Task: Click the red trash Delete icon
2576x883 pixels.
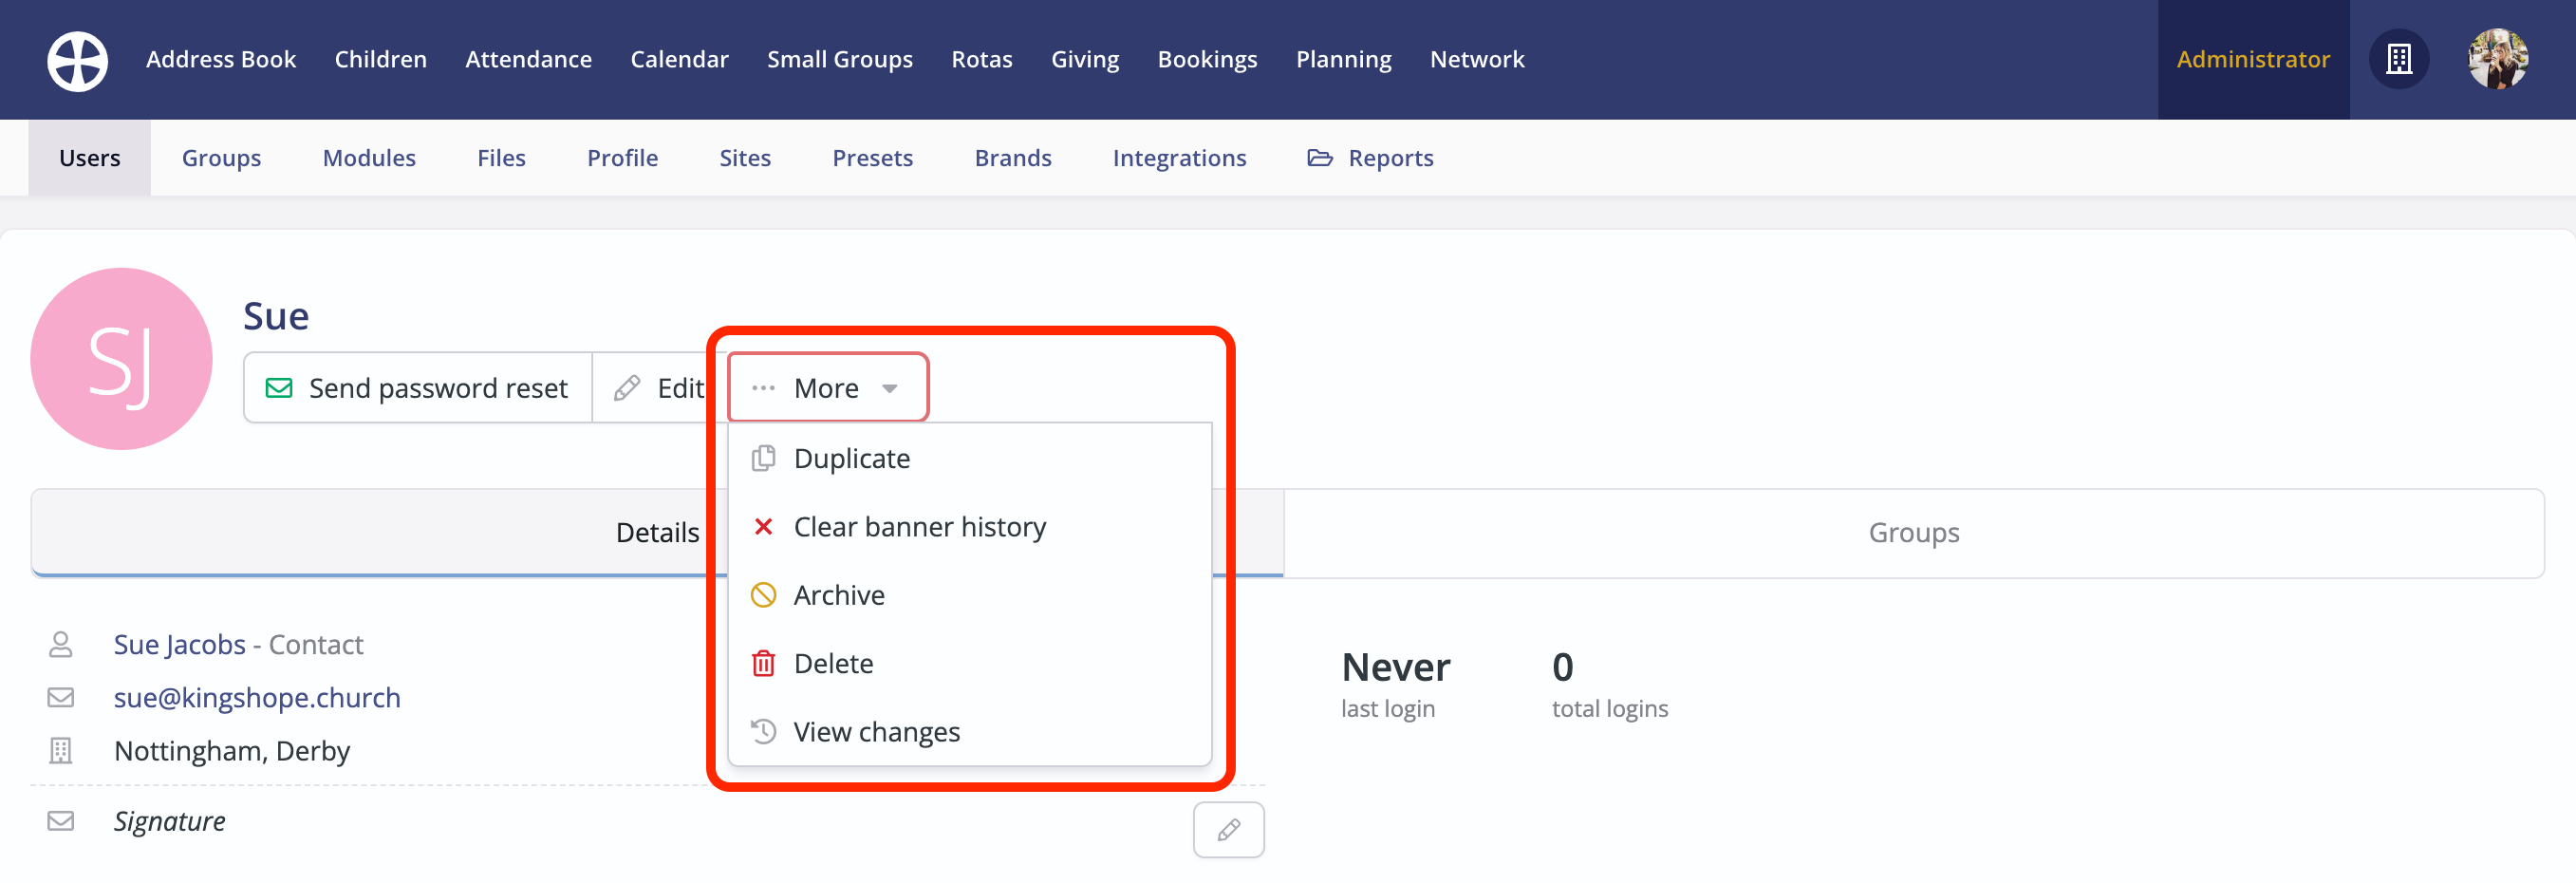Action: pyautogui.click(x=764, y=663)
